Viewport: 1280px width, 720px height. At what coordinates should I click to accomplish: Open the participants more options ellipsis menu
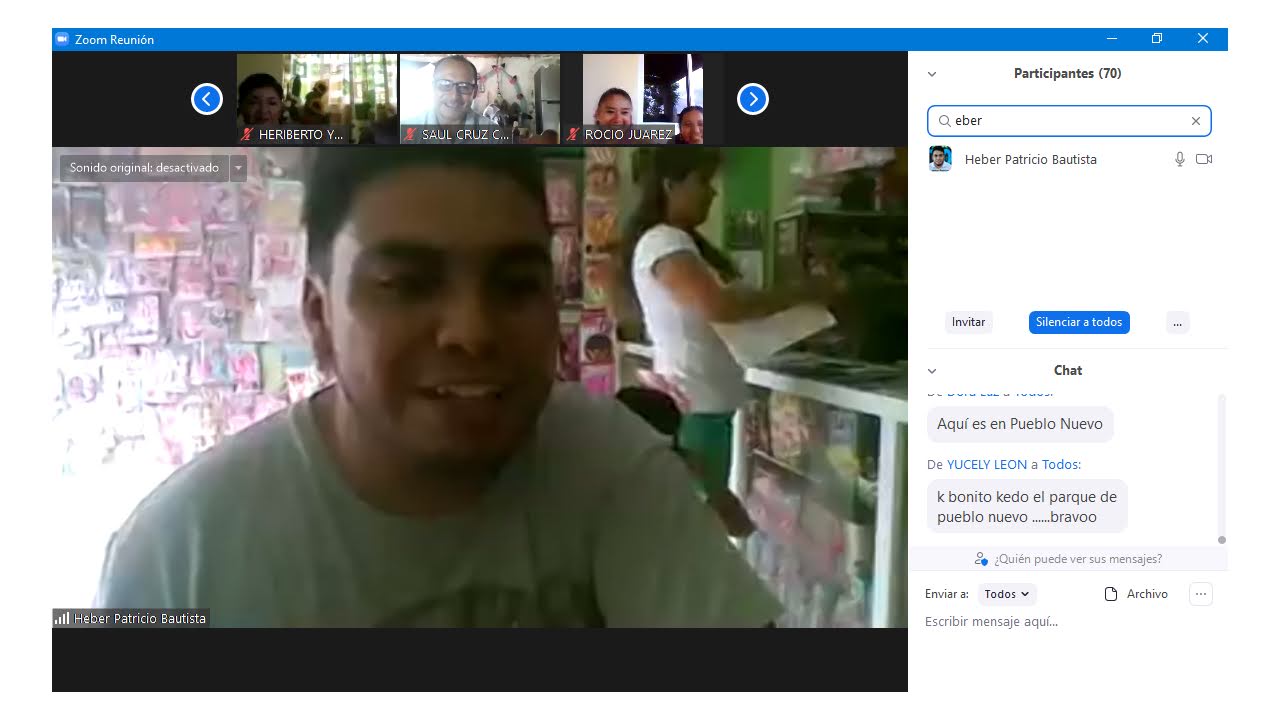point(1177,322)
